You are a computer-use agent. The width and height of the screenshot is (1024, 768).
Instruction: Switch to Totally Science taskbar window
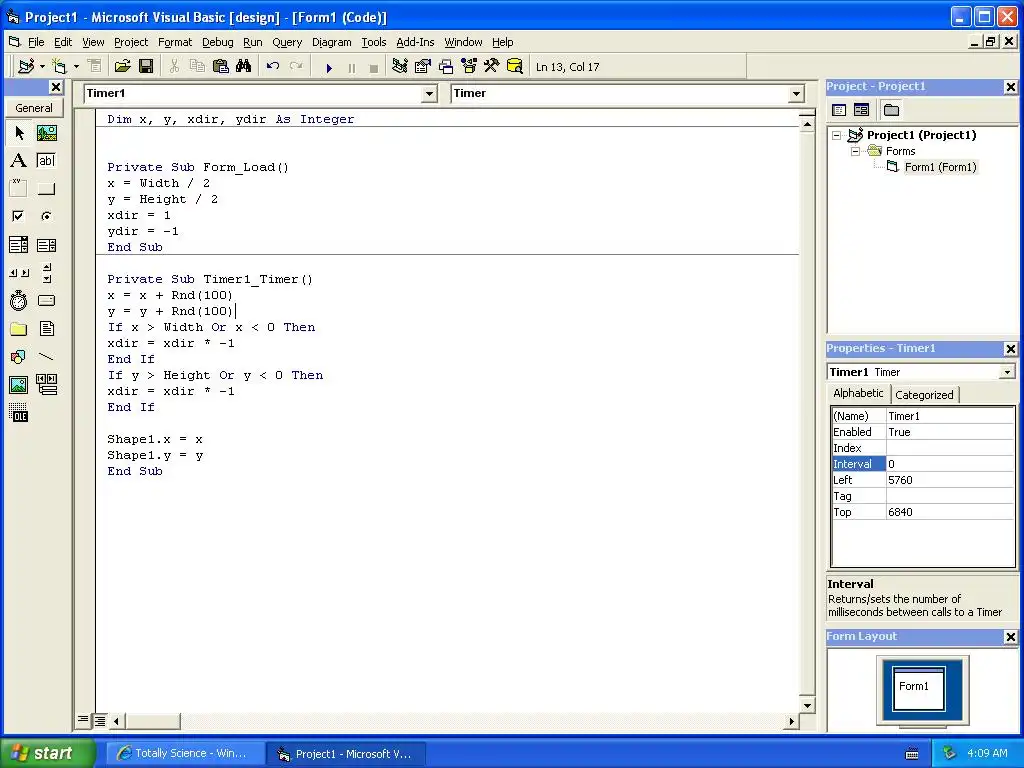185,753
